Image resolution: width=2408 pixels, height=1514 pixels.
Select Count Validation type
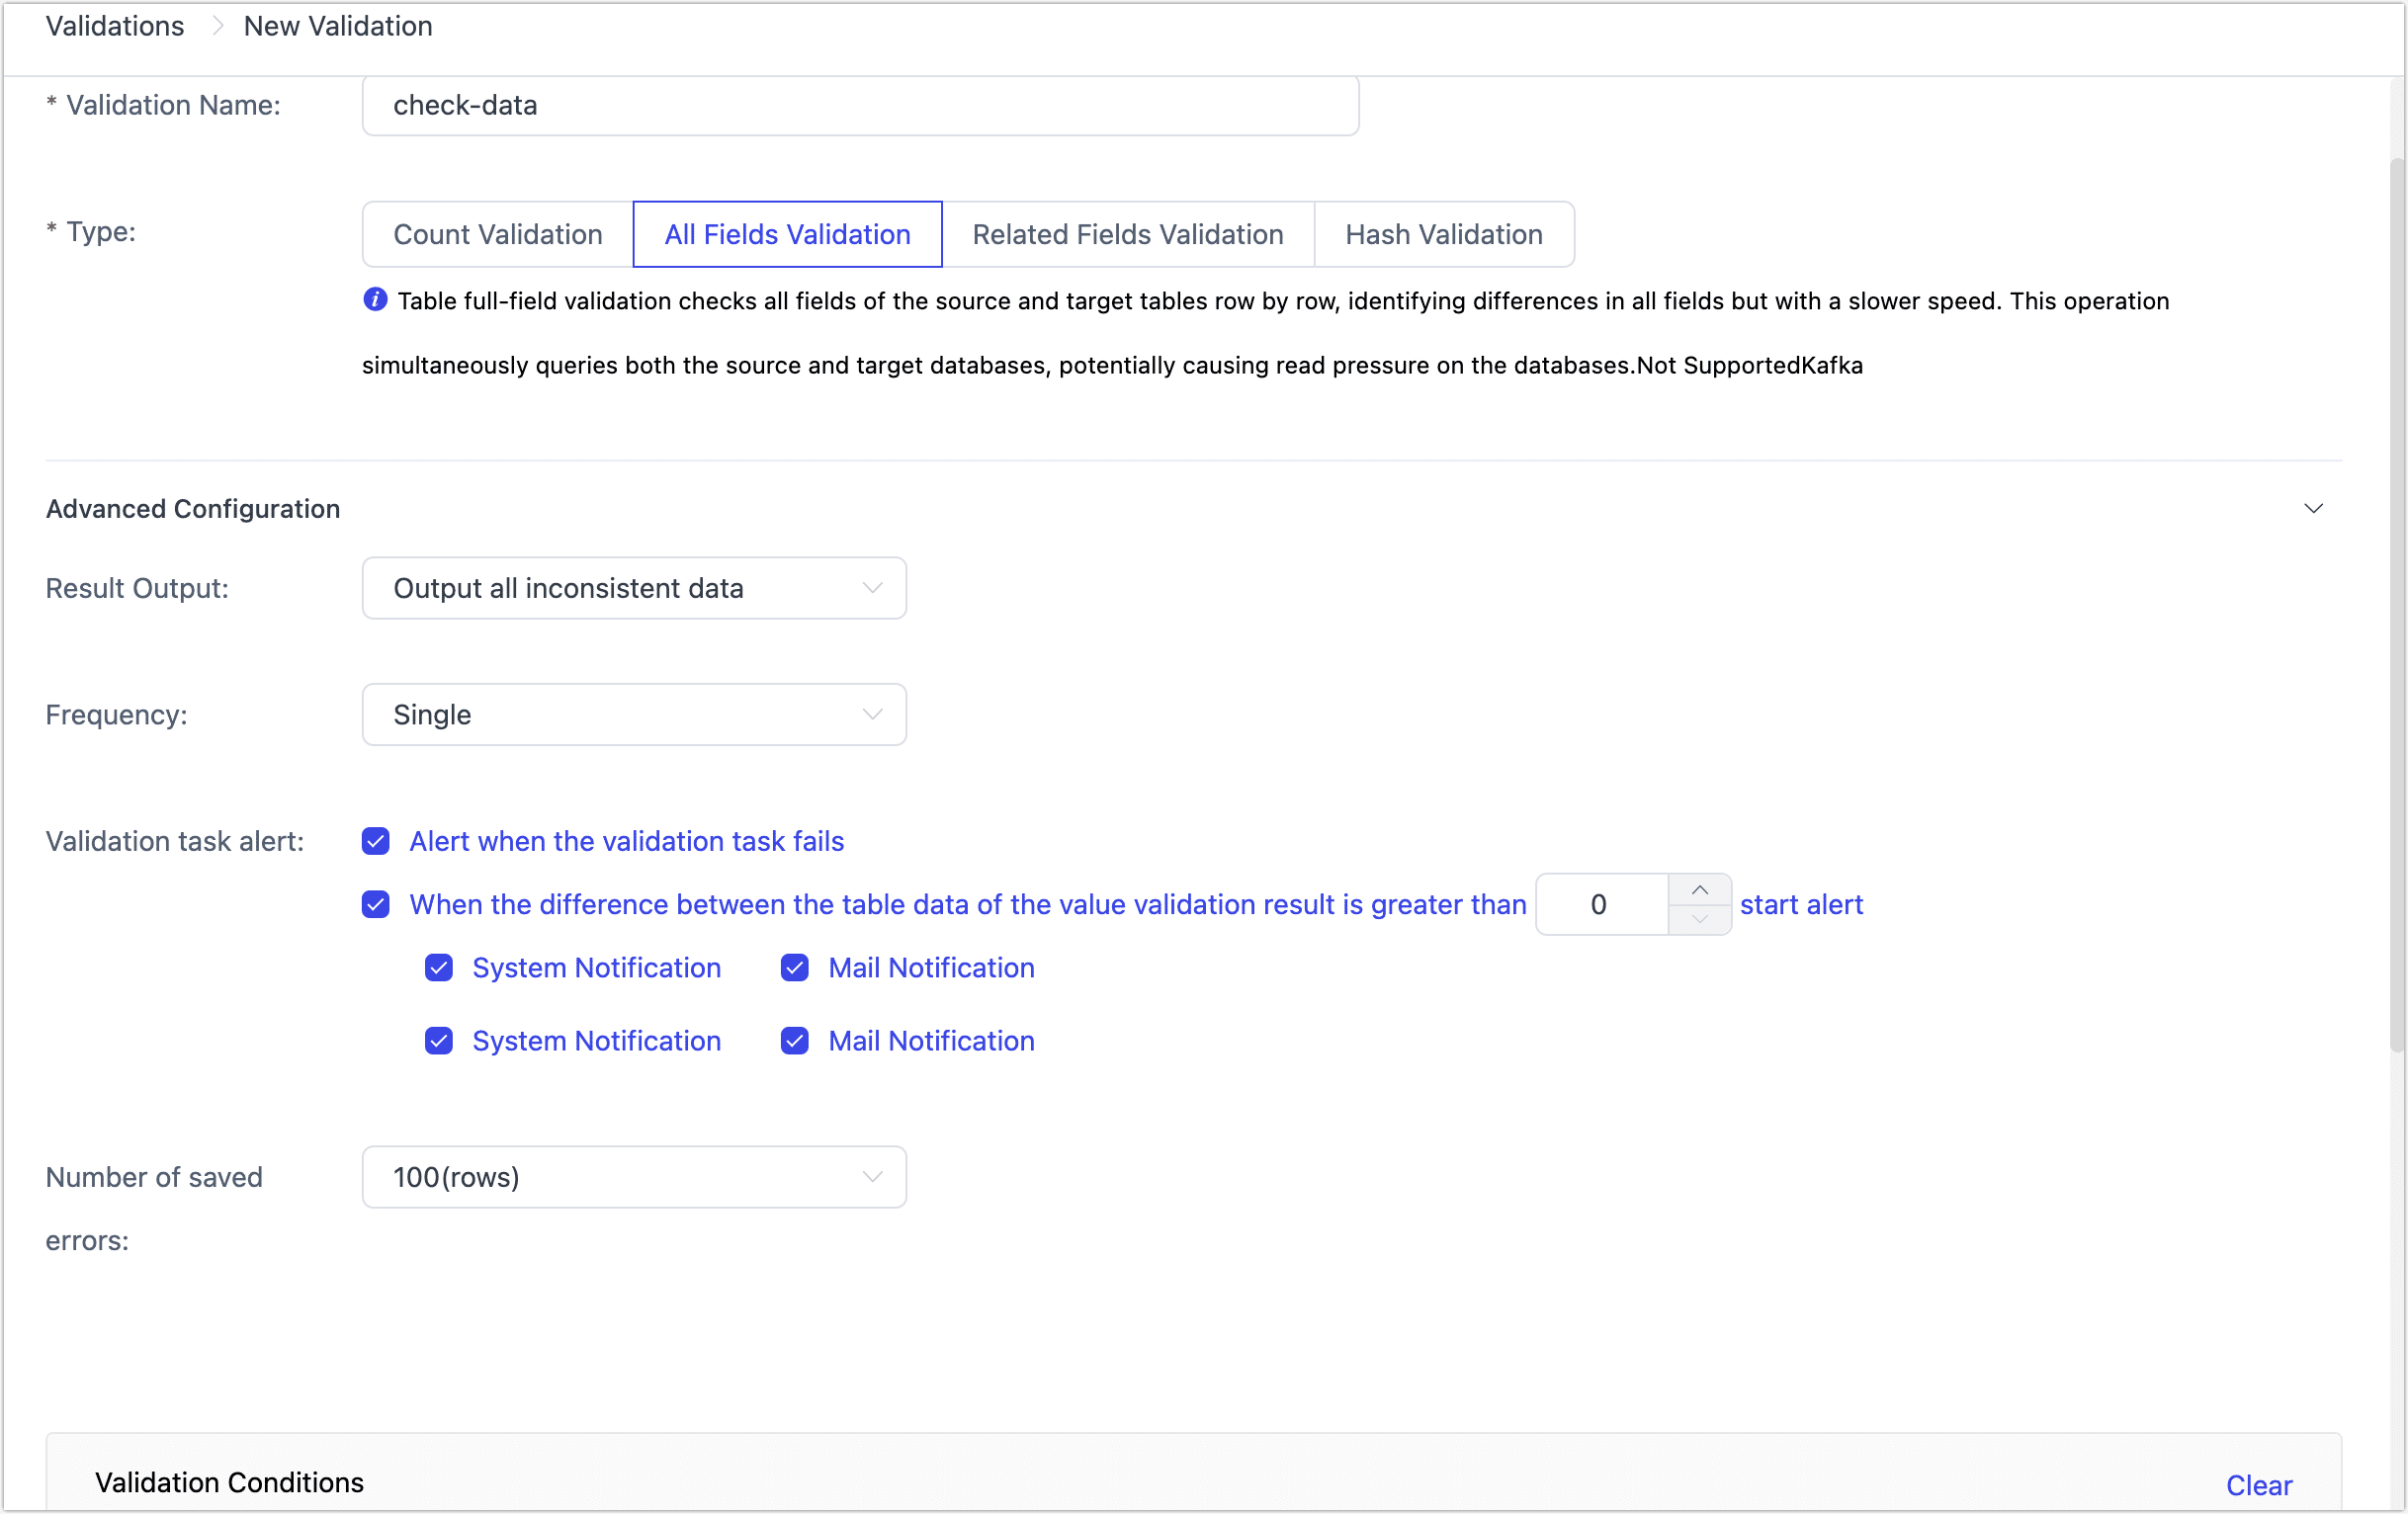coord(497,234)
